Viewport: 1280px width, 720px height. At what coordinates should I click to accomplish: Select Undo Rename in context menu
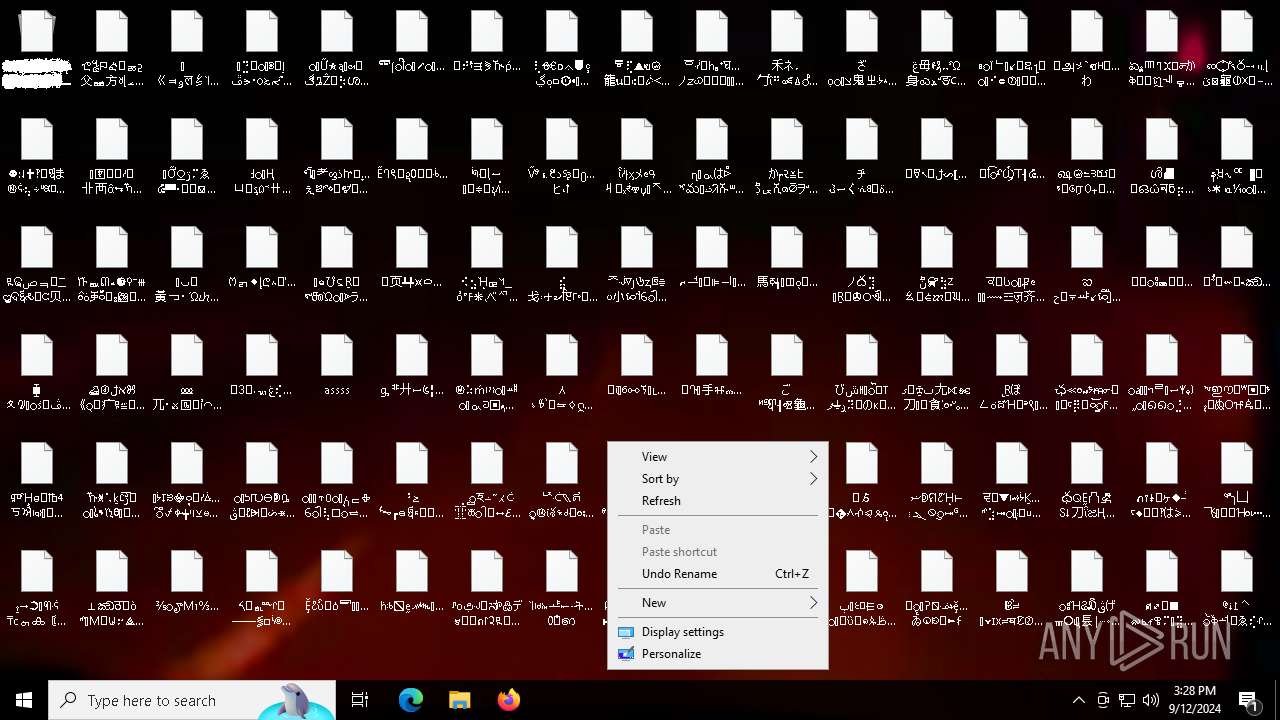pyautogui.click(x=718, y=574)
